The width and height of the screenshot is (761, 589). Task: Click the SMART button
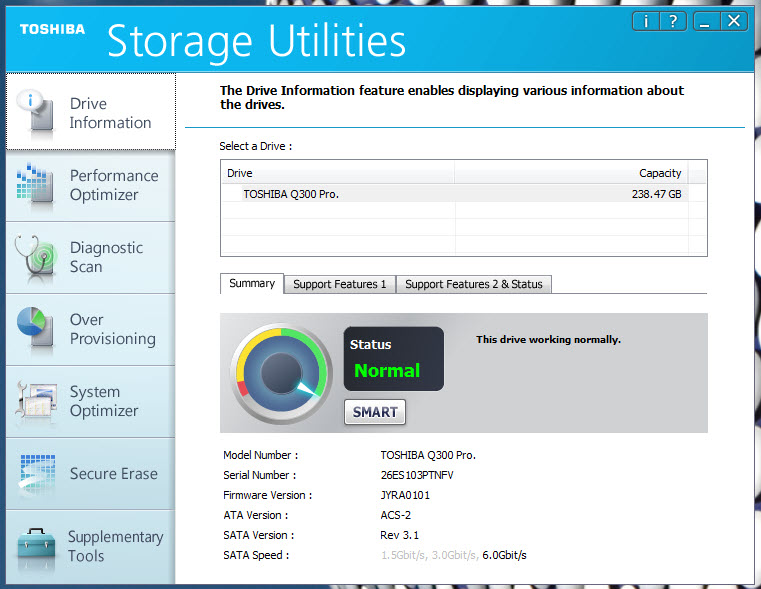(x=375, y=412)
